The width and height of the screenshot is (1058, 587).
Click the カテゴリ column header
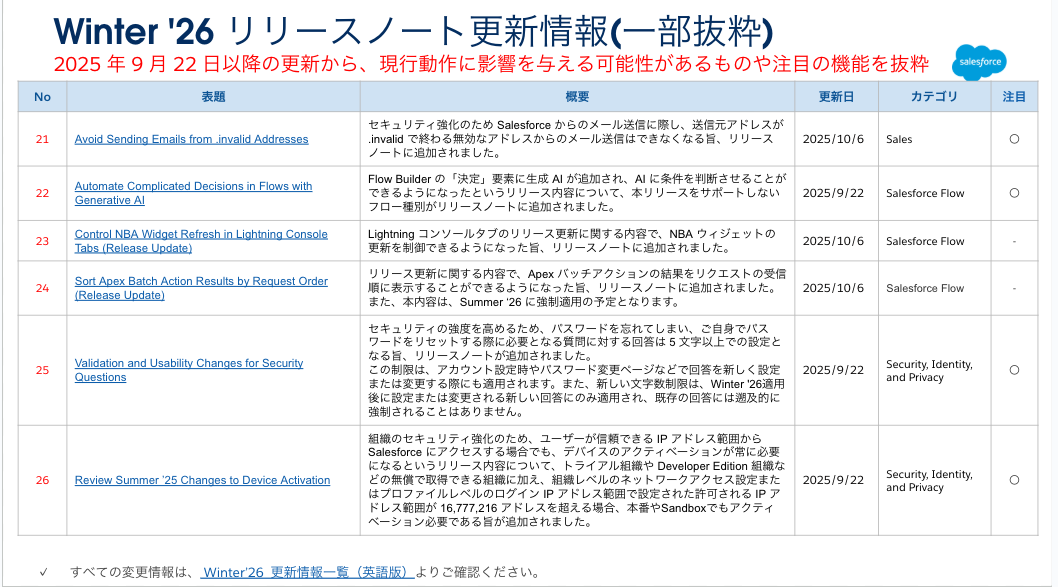[935, 96]
